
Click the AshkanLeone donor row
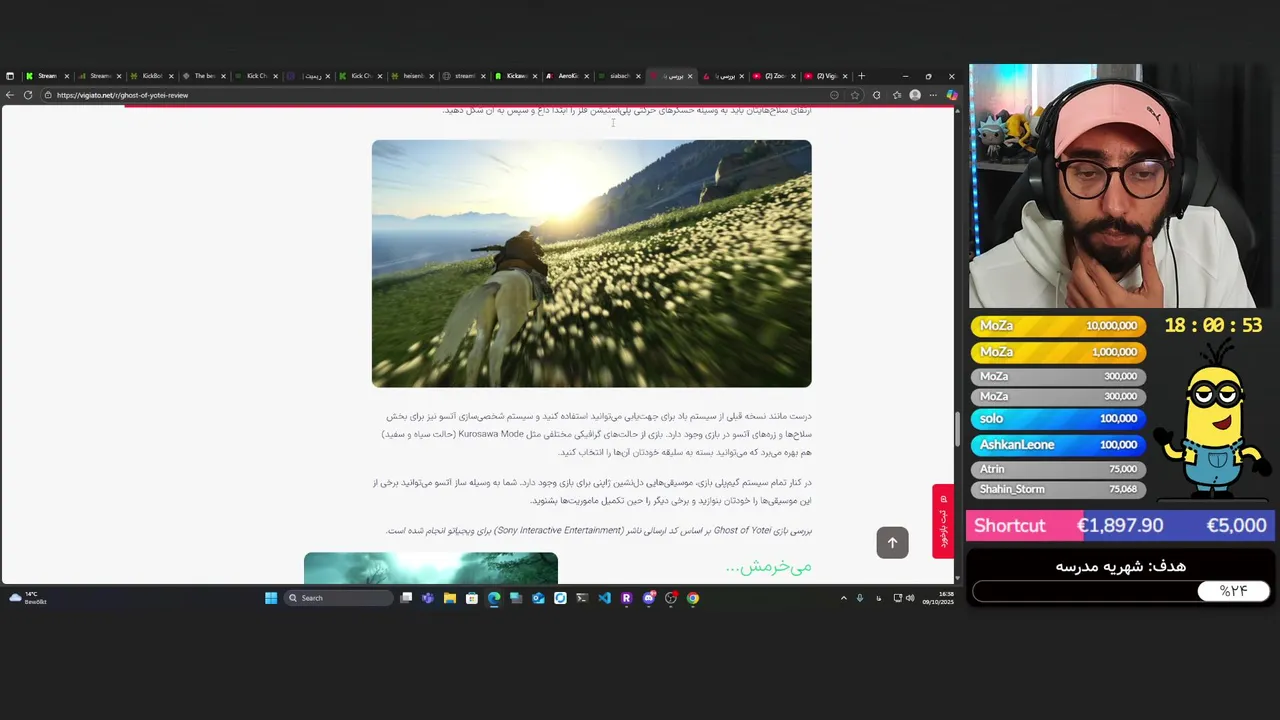tap(1058, 445)
